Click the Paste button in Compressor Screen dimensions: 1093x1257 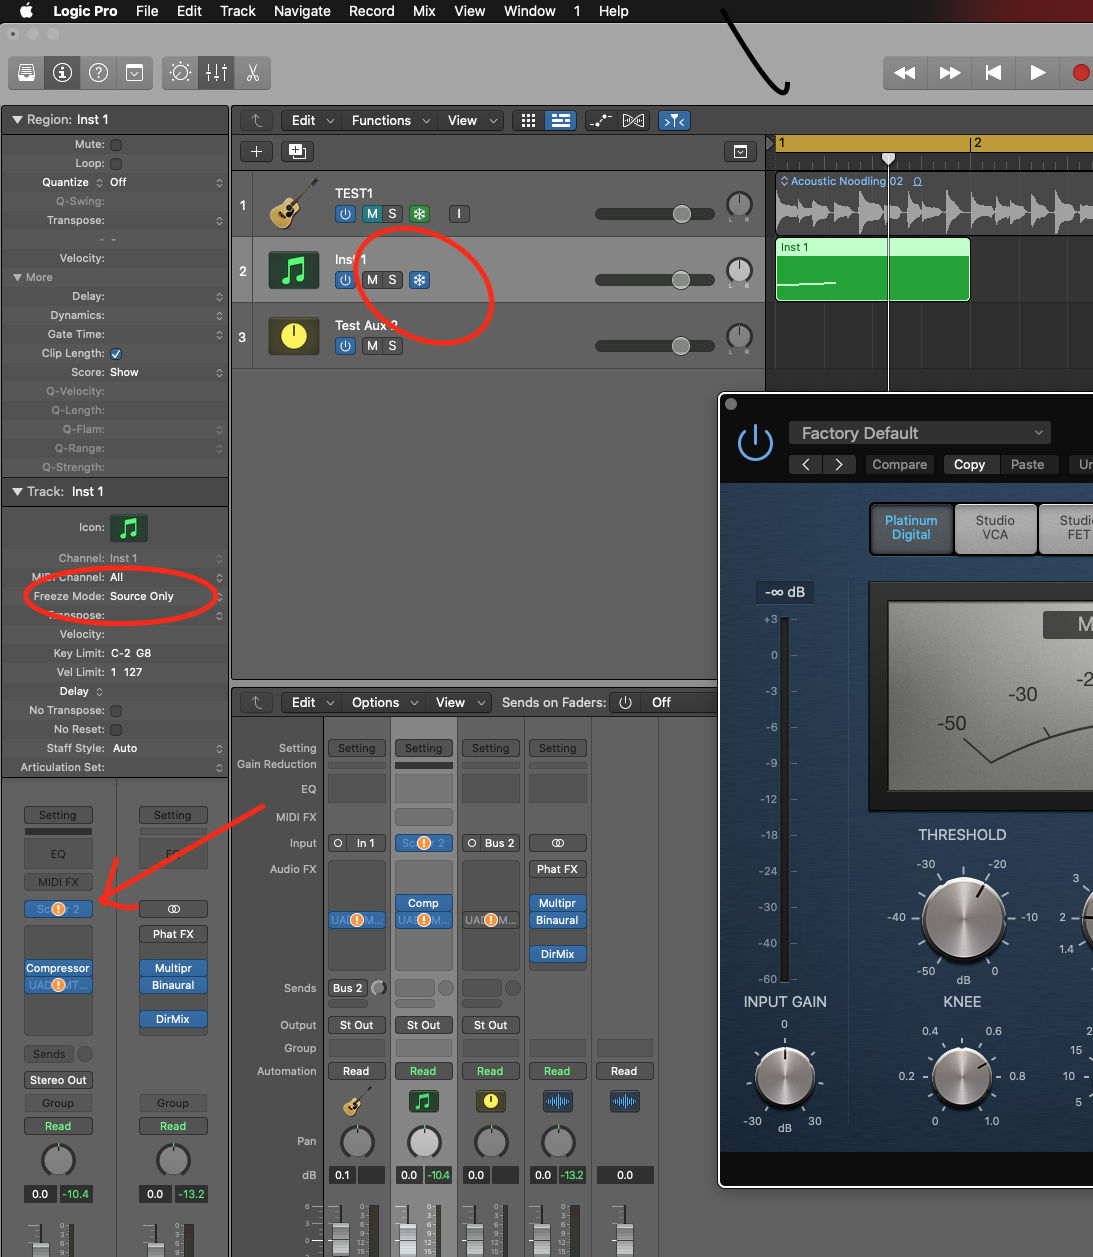1027,464
